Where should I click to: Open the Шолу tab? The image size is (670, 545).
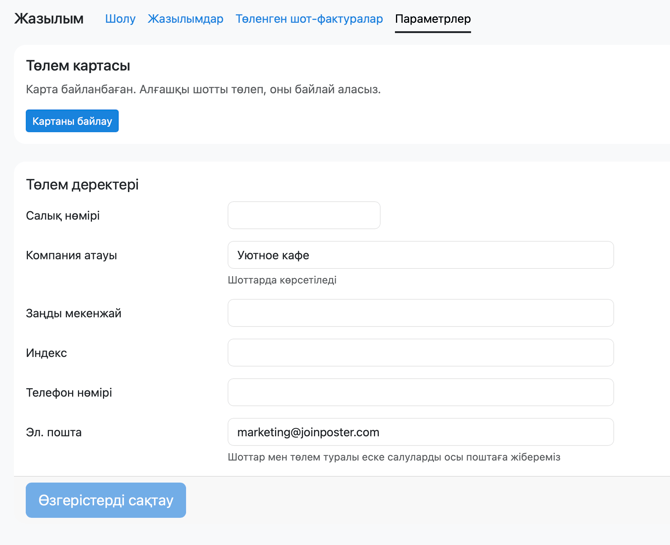(120, 19)
